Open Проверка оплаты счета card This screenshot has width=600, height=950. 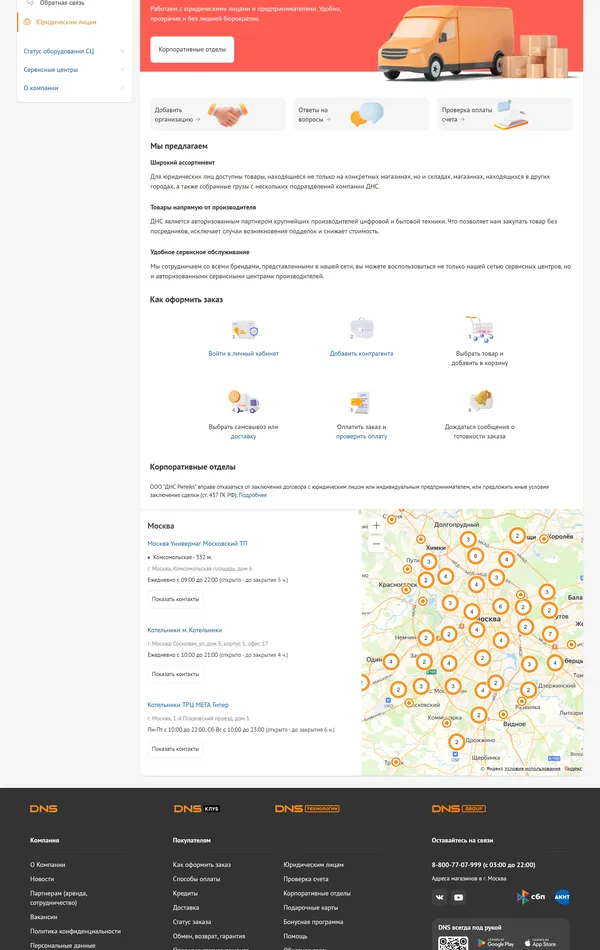coord(504,115)
